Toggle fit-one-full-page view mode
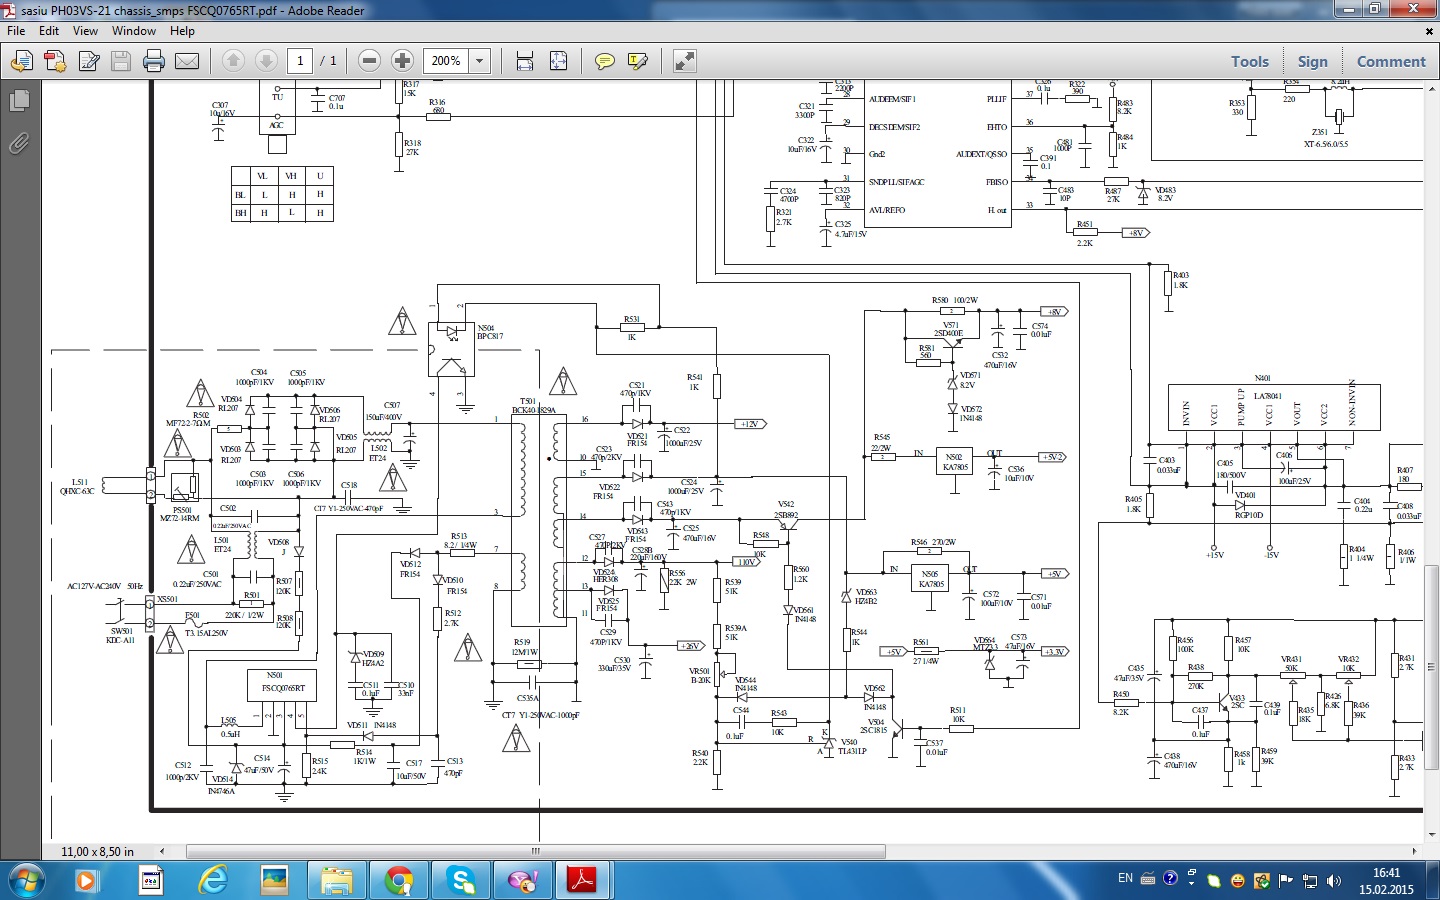Image resolution: width=1440 pixels, height=900 pixels. 558,62
